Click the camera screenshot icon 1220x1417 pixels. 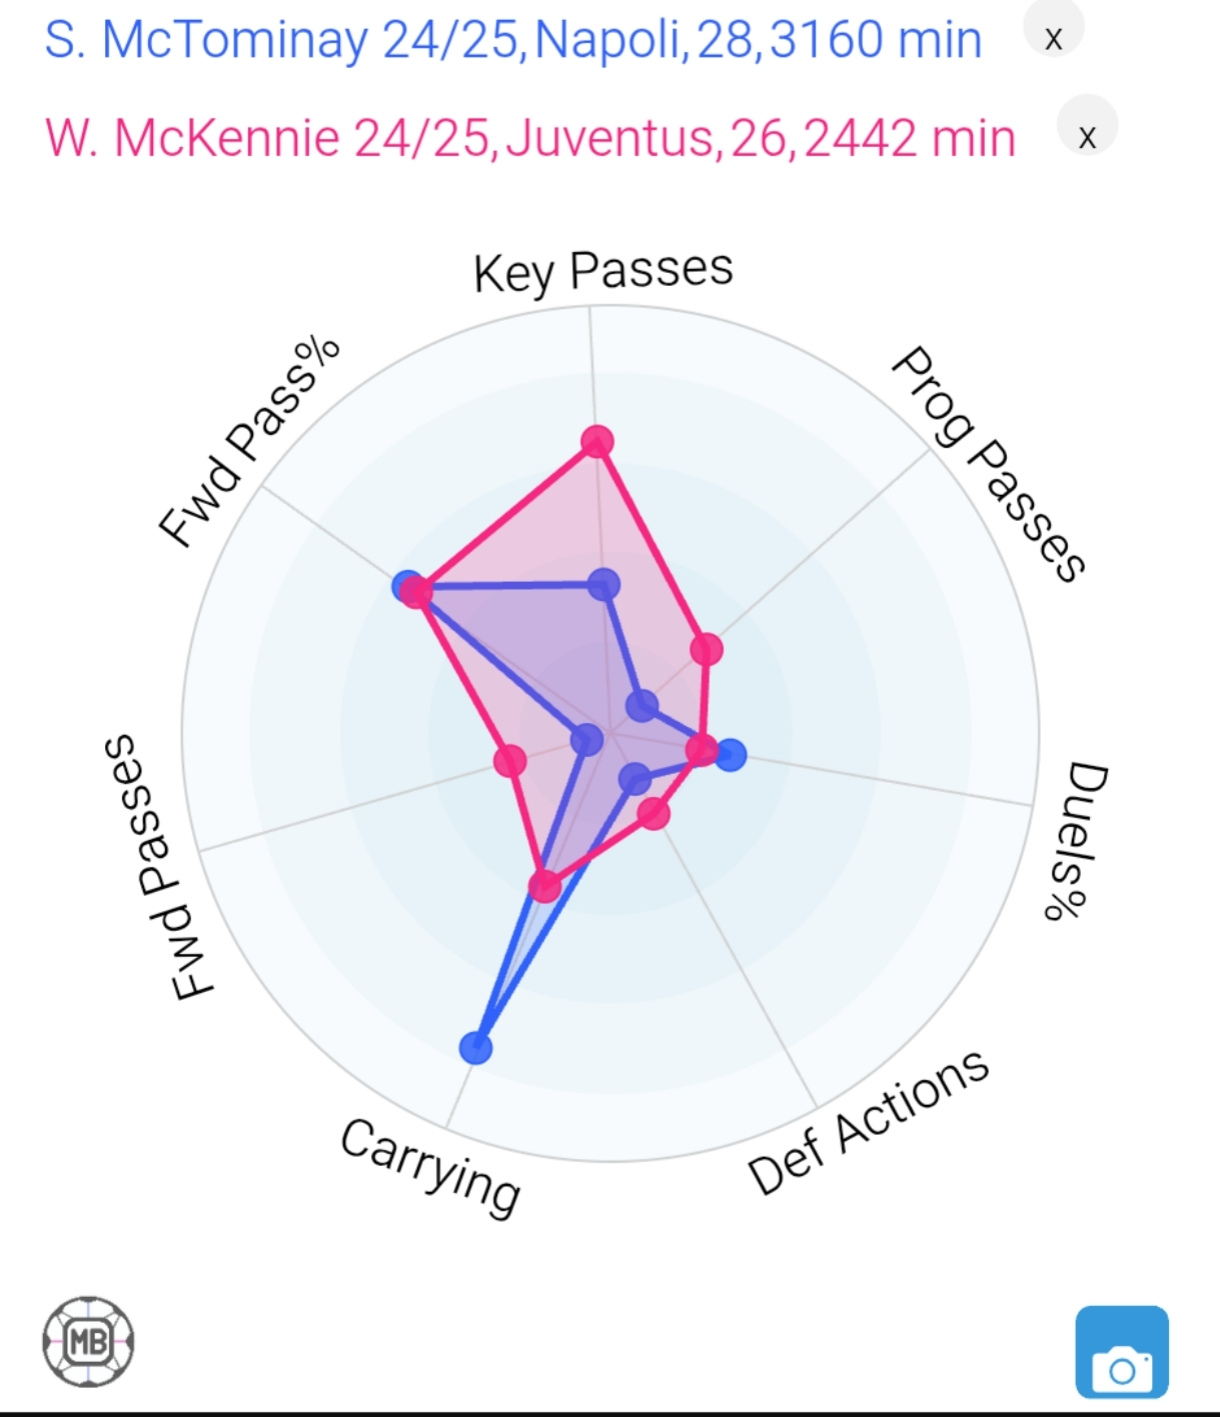tap(1122, 1351)
